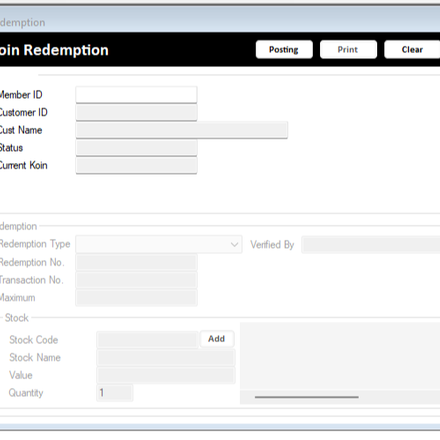This screenshot has height=440, width=440.
Task: Click the Clear button
Action: point(412,50)
